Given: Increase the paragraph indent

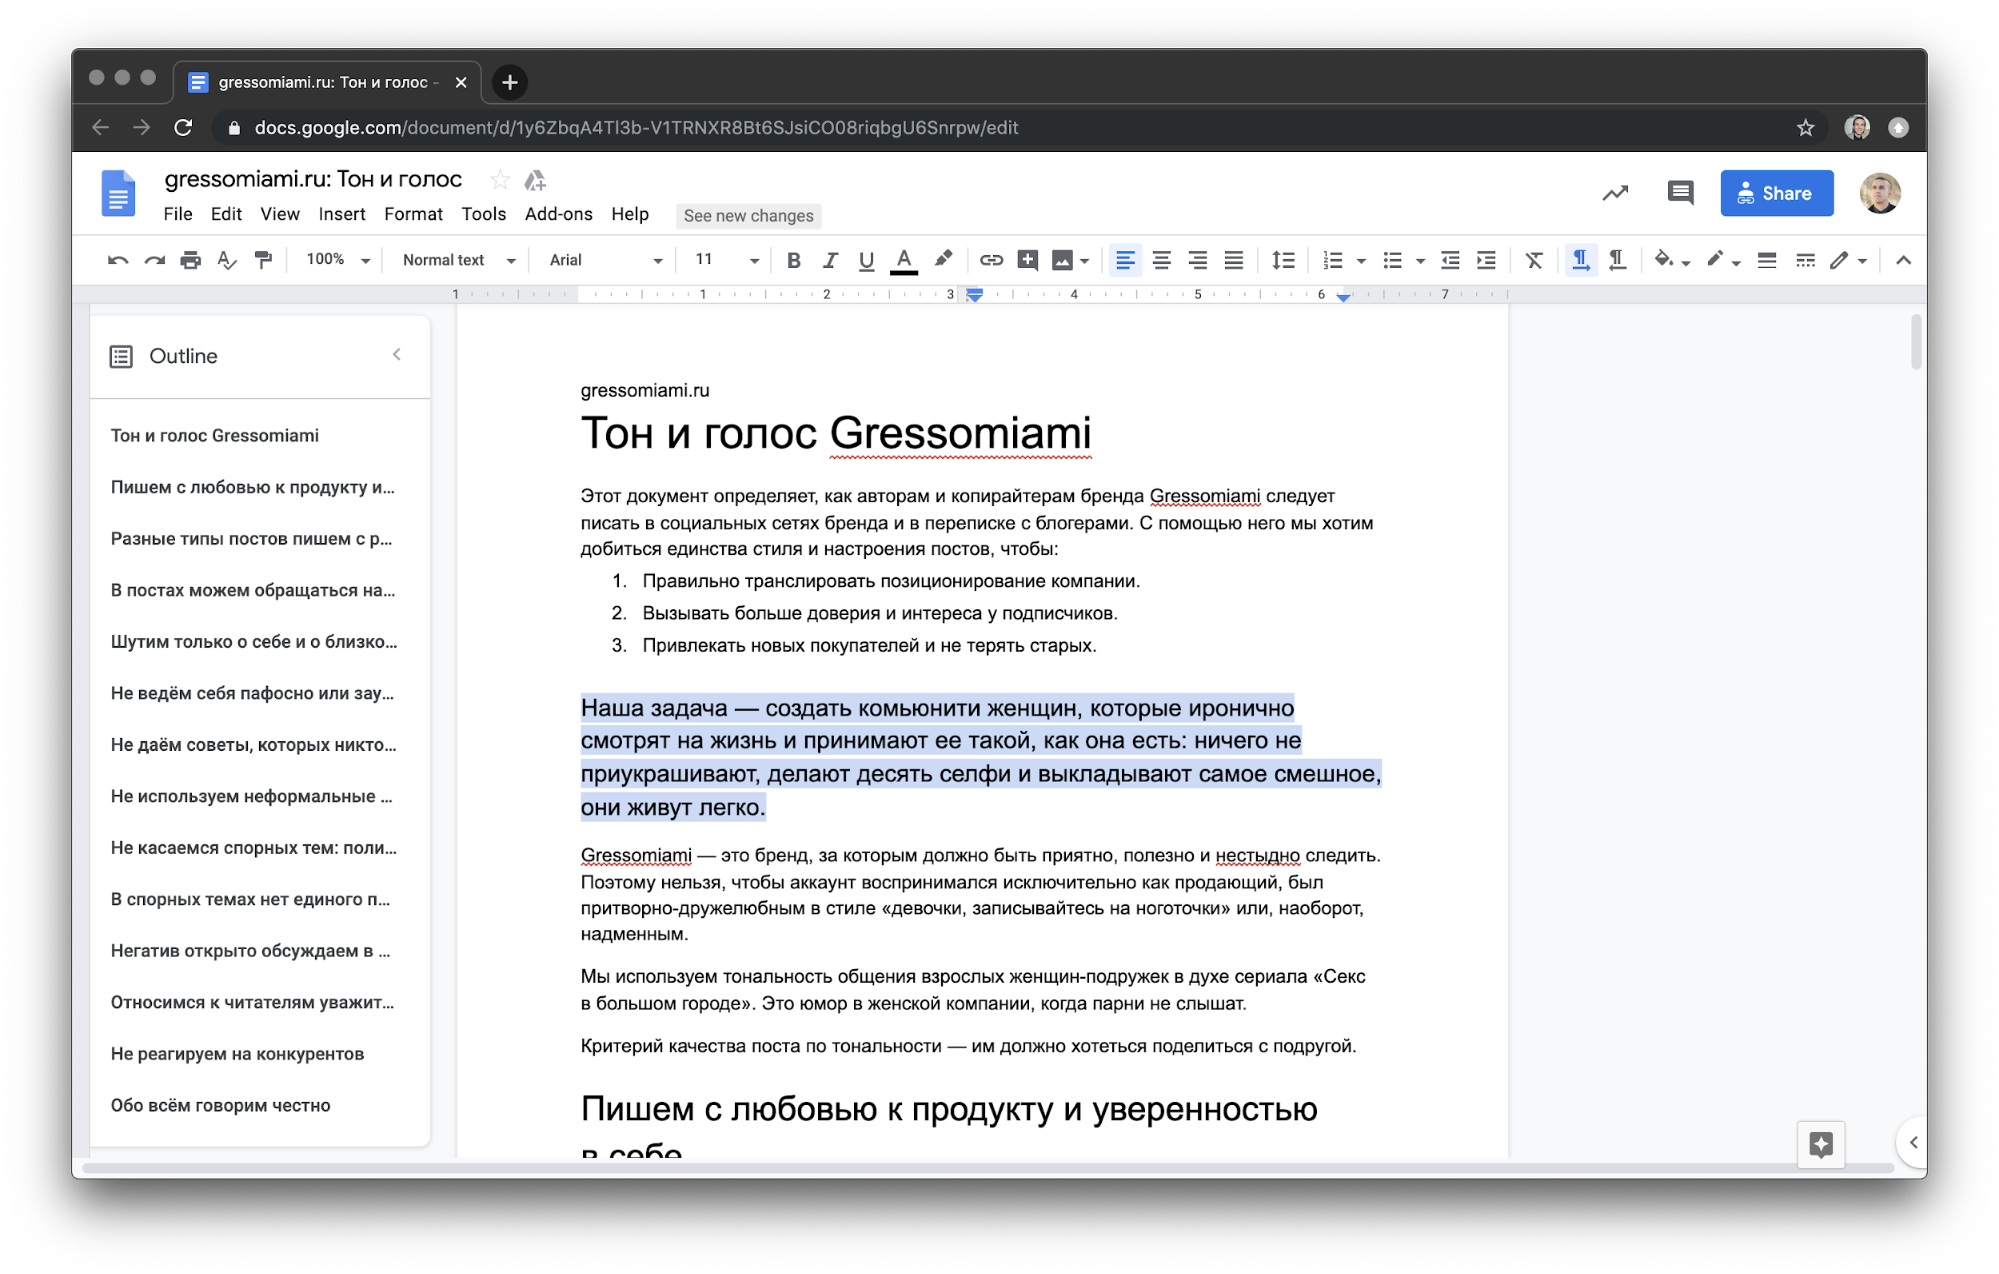Looking at the screenshot, I should pos(1487,260).
